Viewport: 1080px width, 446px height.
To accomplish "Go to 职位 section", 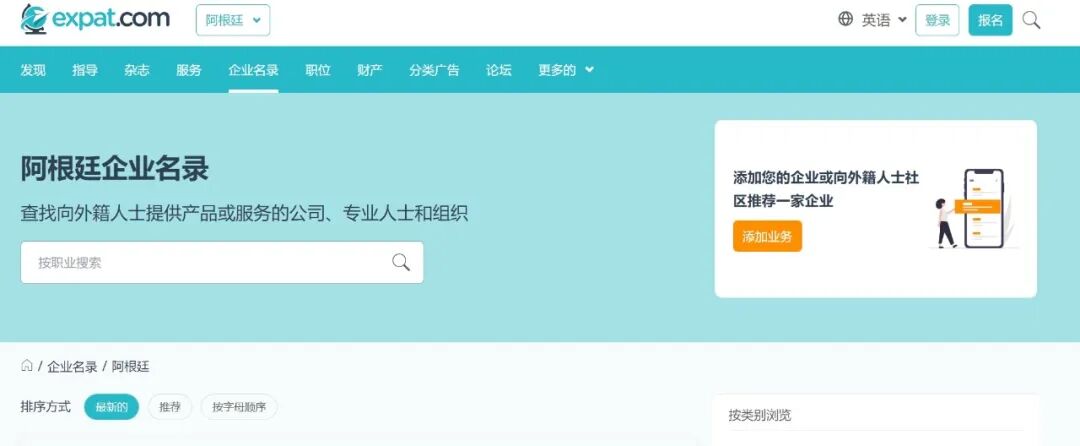I will 318,70.
